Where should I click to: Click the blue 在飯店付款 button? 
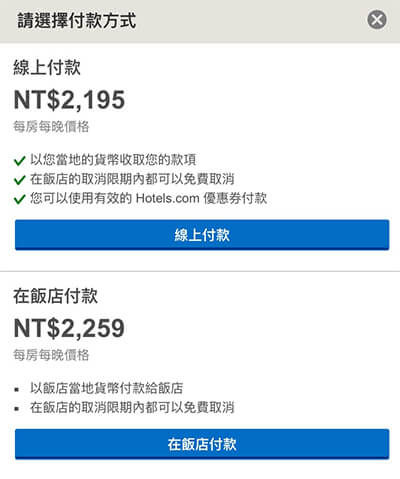(202, 444)
